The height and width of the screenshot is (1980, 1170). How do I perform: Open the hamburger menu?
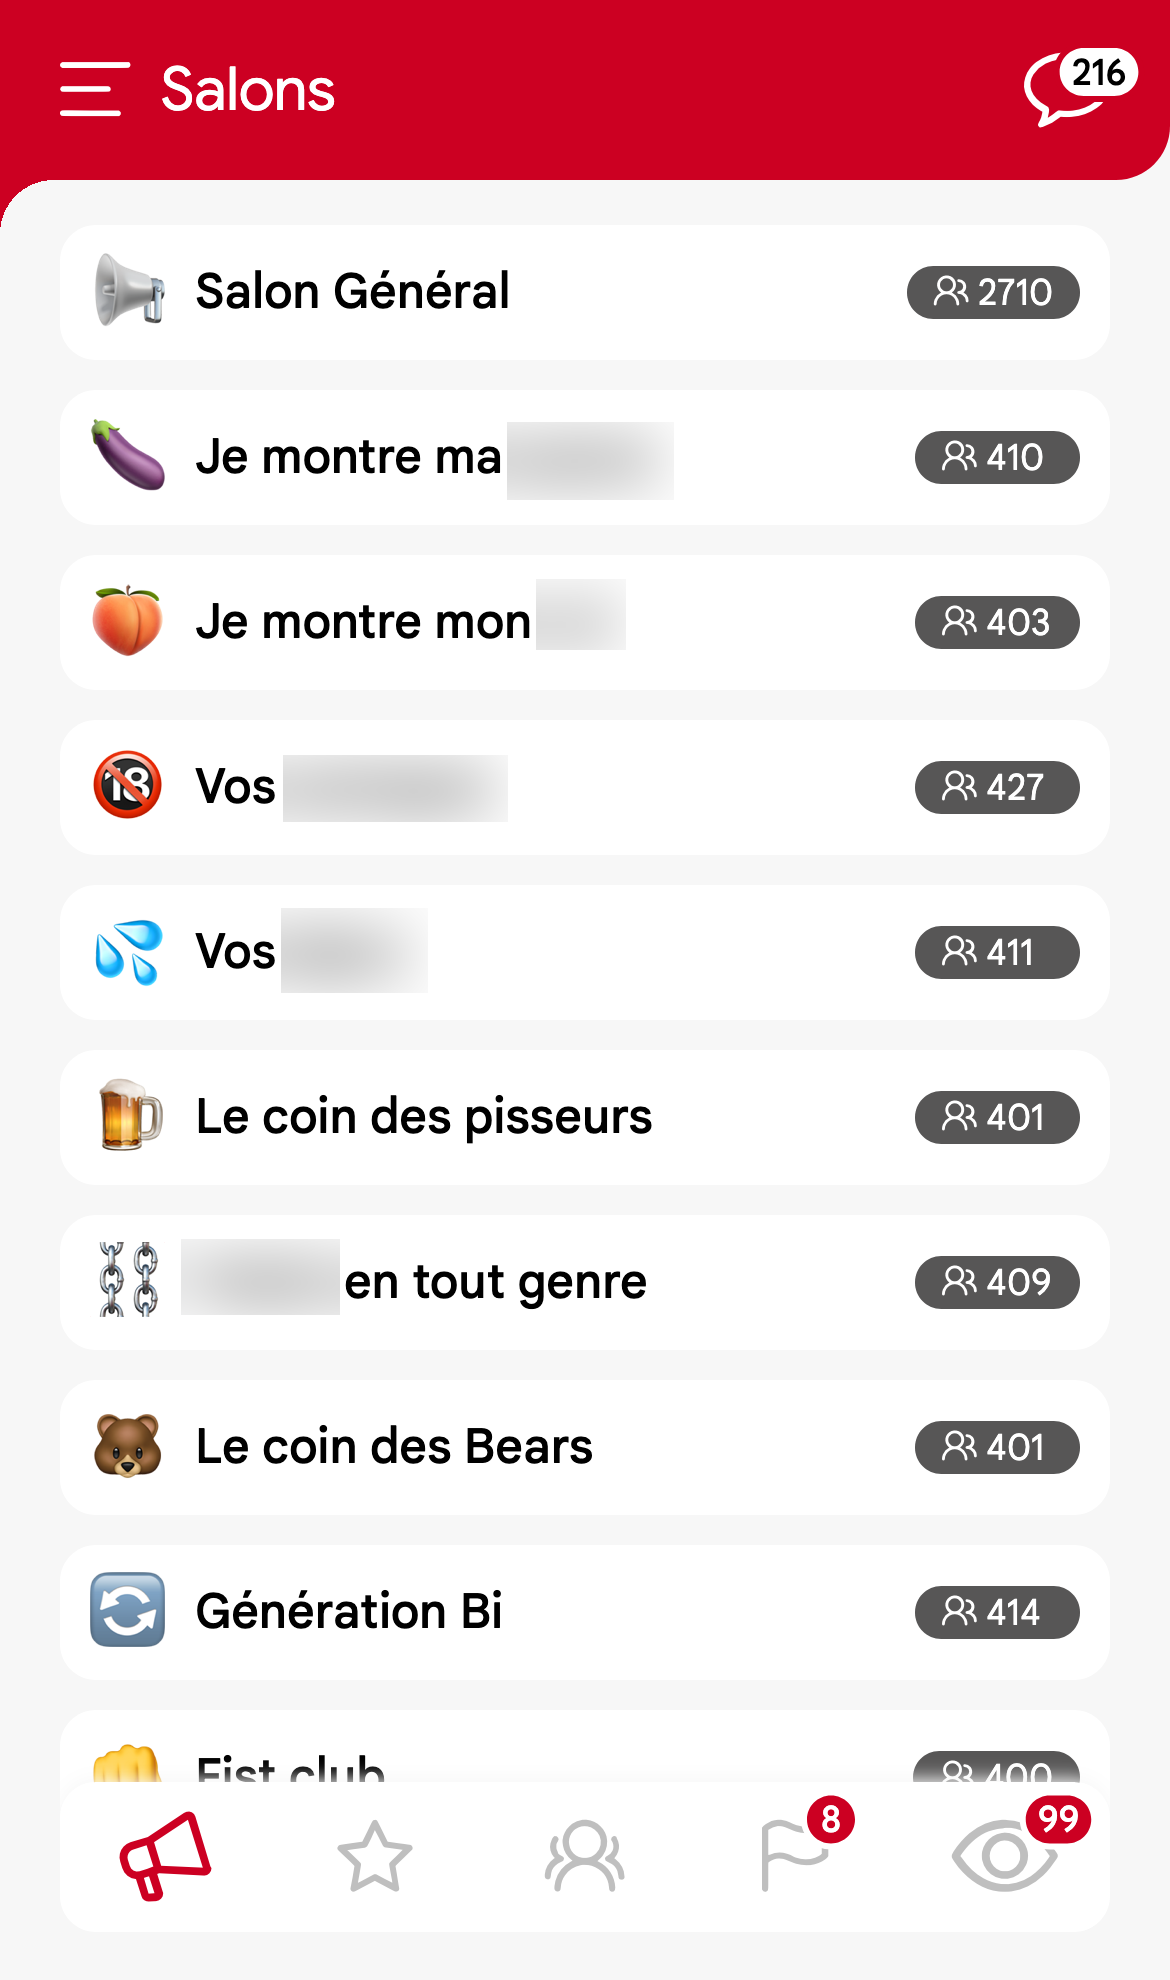pyautogui.click(x=94, y=89)
